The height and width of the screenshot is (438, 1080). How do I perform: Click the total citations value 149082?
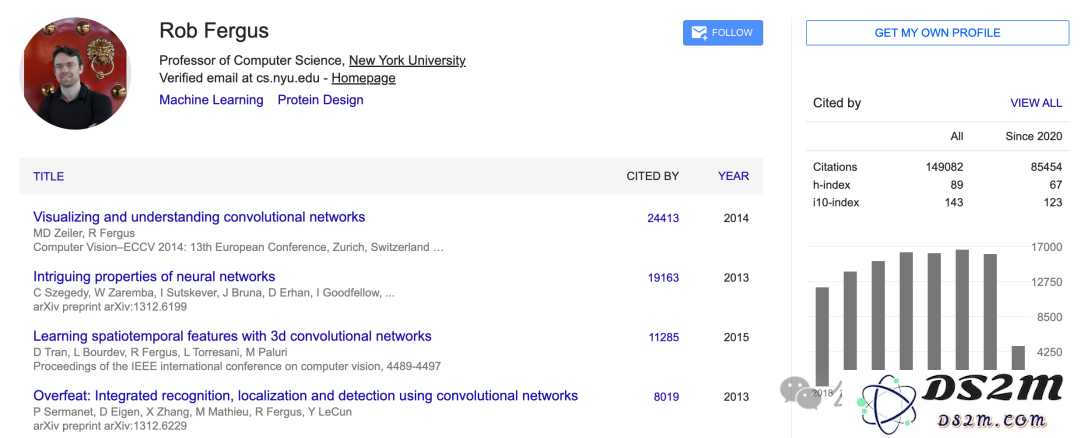point(944,167)
